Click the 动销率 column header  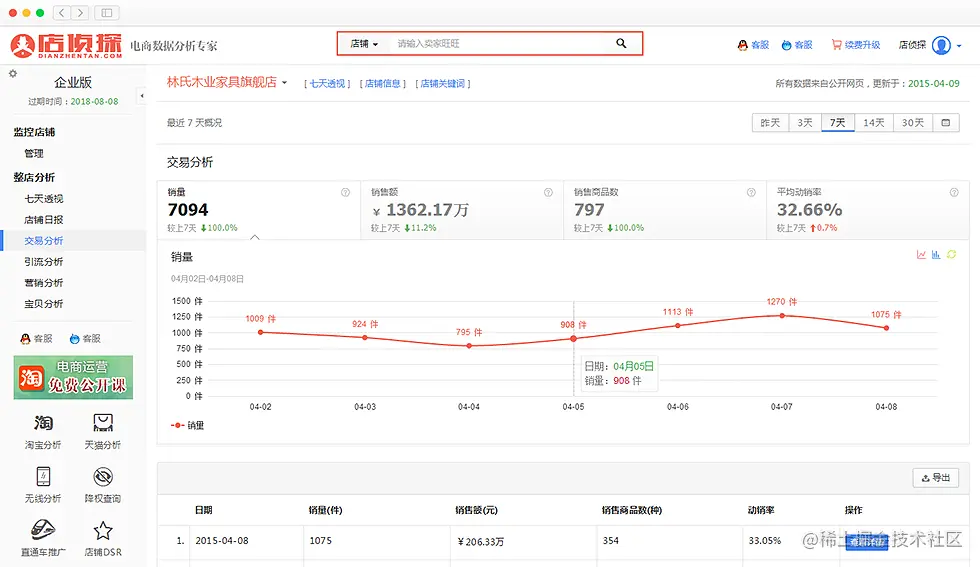tap(761, 510)
